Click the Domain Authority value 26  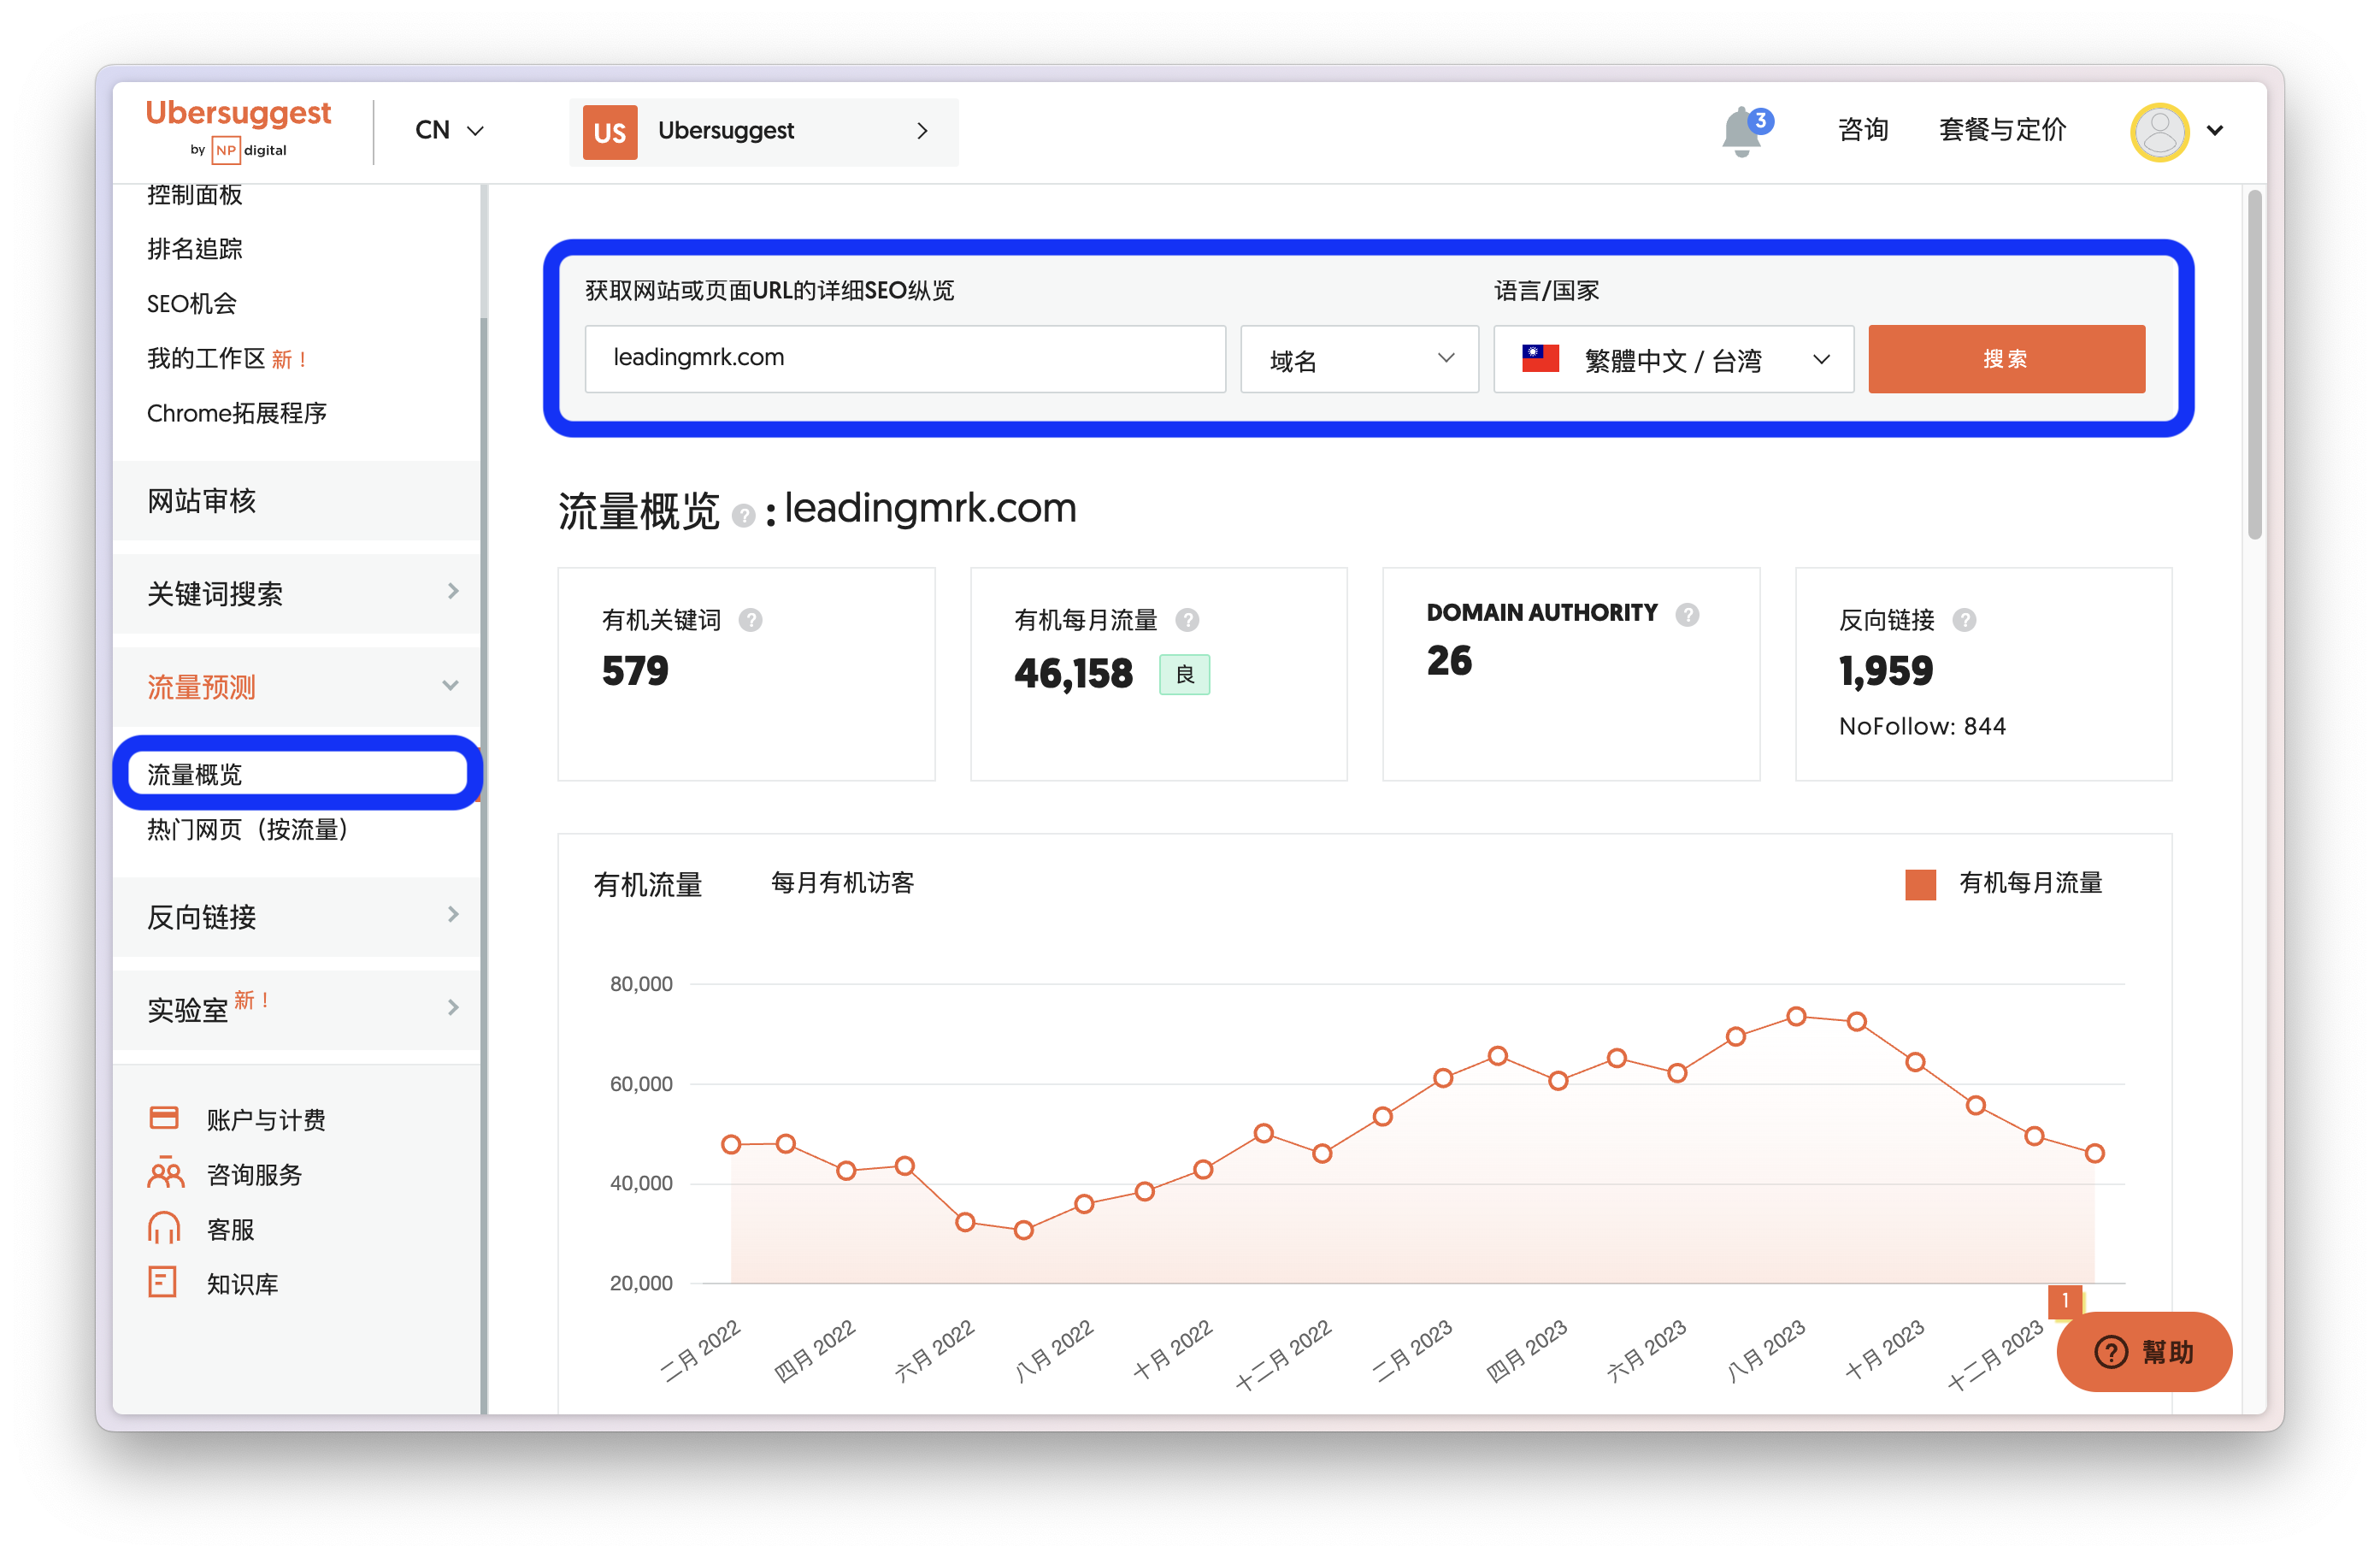coord(1449,660)
